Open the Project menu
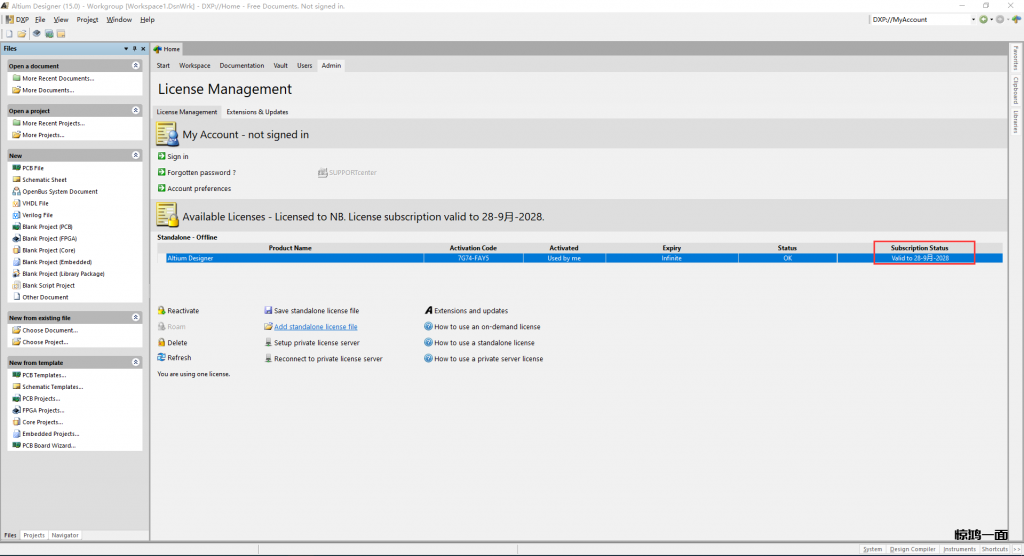This screenshot has width=1024, height=556. (x=87, y=19)
